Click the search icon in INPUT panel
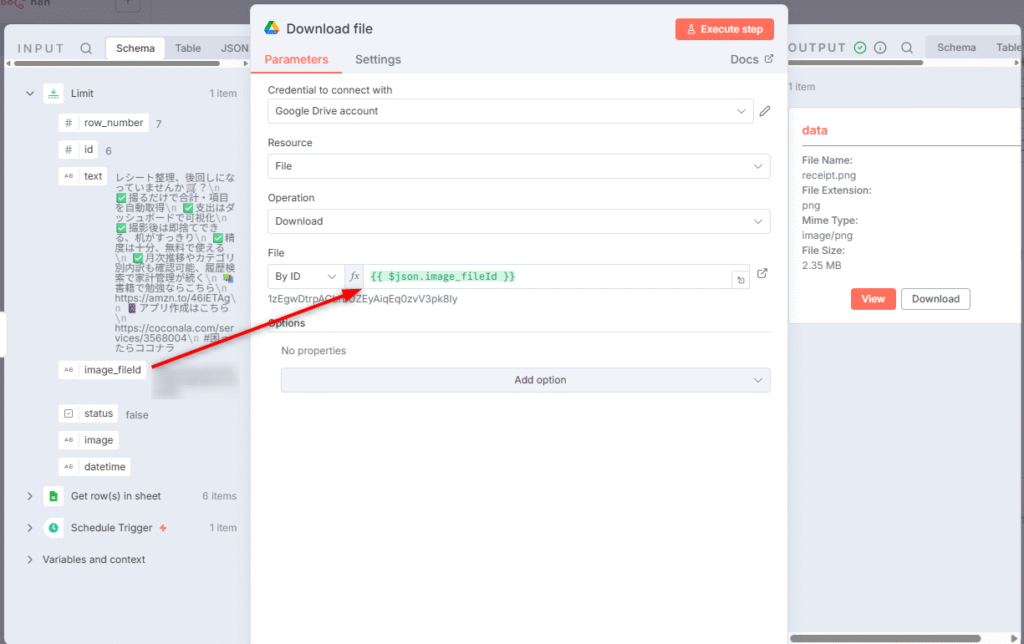The image size is (1024, 644). (86, 48)
